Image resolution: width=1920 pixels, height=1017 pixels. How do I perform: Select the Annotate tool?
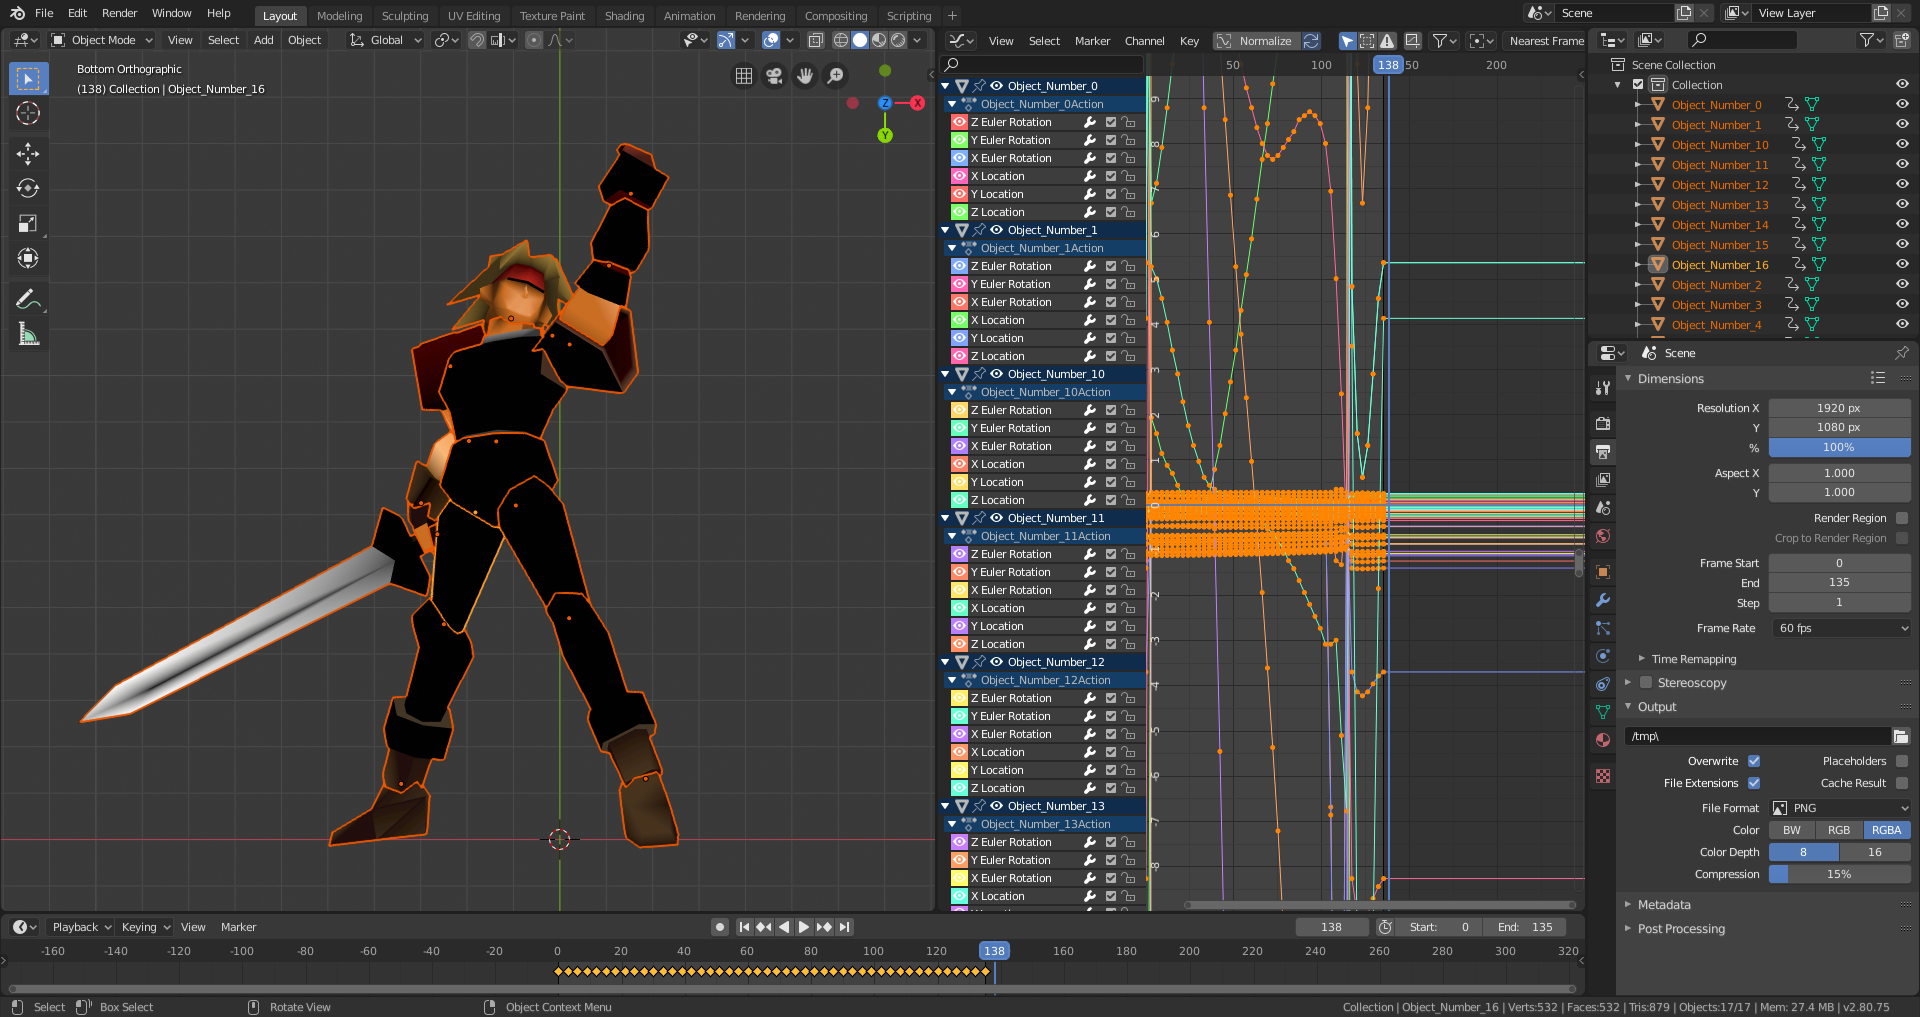[28, 299]
